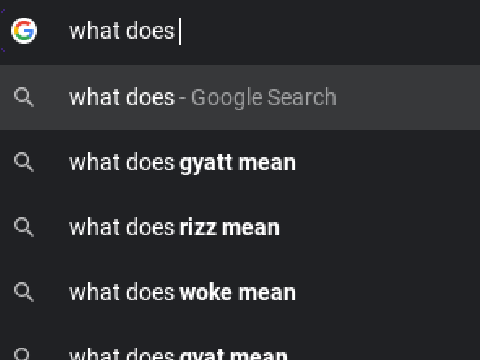This screenshot has width=480, height=360.
Task: Open the 'what does gyat mean' suggestion at bottom
Action: (240, 348)
